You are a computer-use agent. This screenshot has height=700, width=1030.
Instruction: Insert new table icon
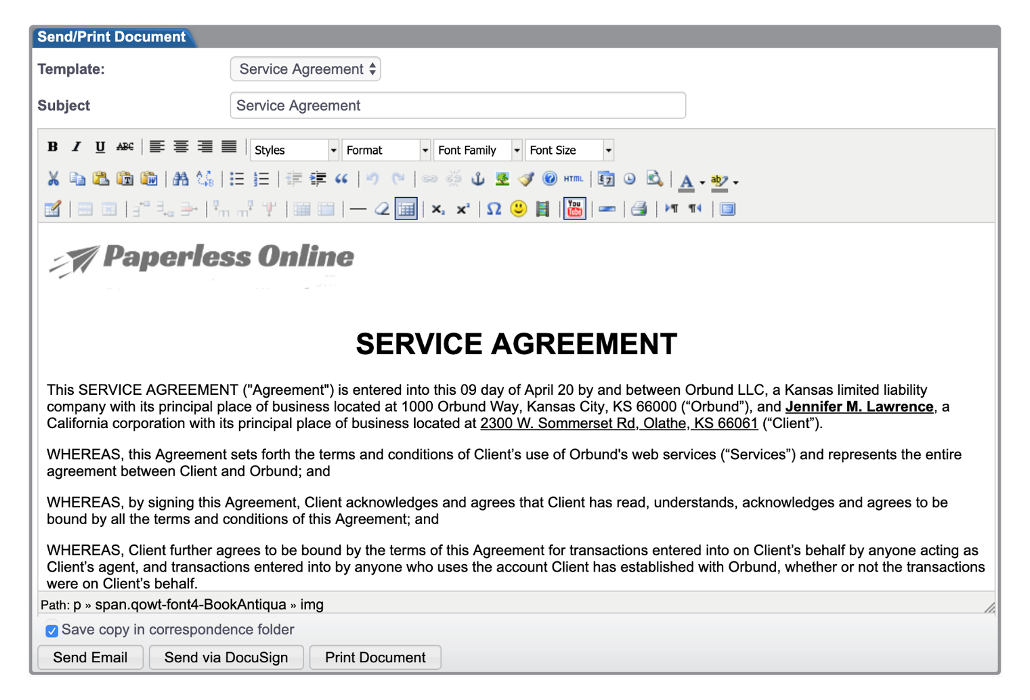53,209
